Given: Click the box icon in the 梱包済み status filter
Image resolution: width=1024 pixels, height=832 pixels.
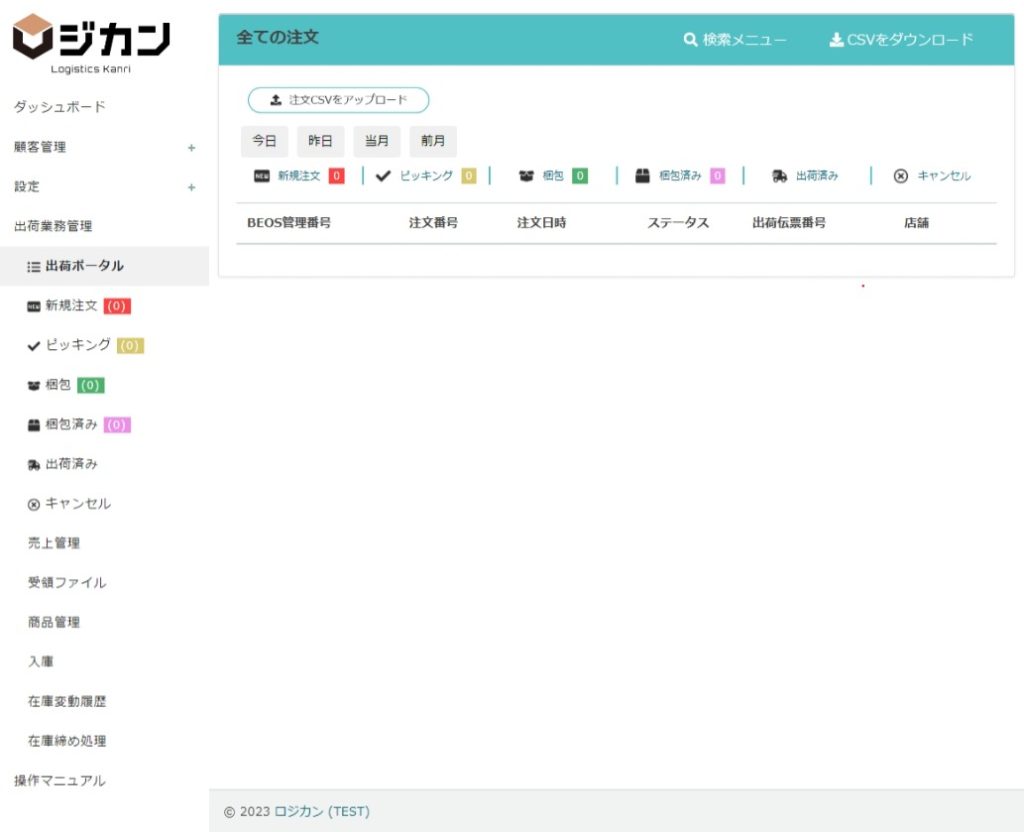Looking at the screenshot, I should pyautogui.click(x=643, y=176).
